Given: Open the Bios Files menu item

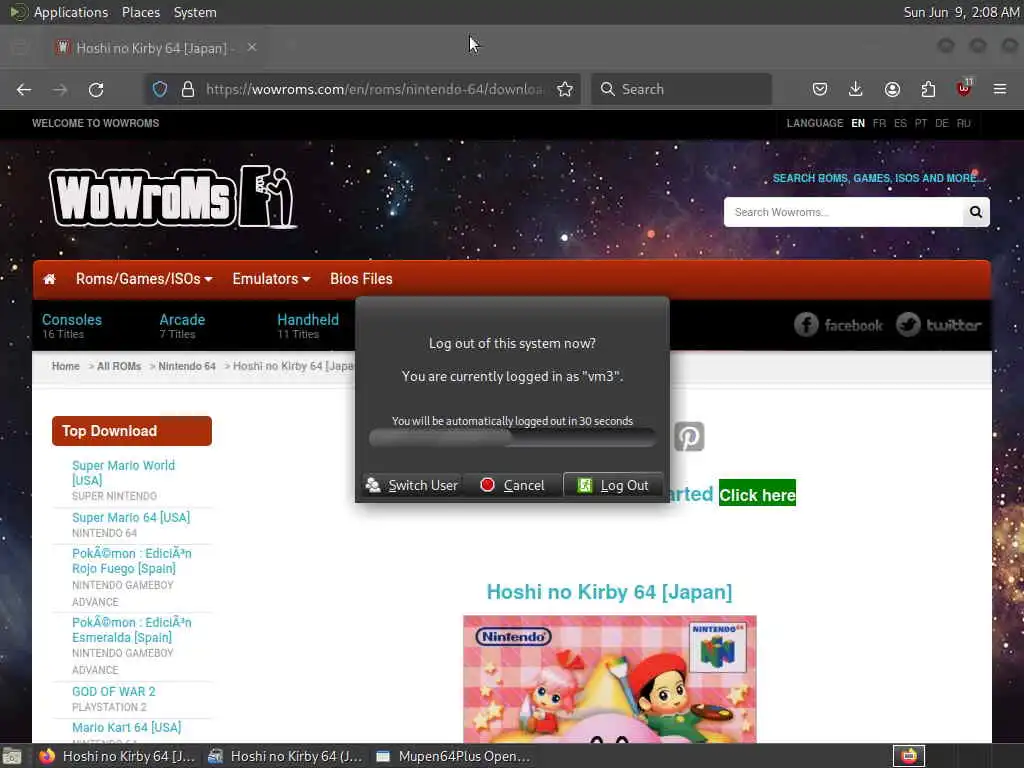Looking at the screenshot, I should tap(361, 279).
